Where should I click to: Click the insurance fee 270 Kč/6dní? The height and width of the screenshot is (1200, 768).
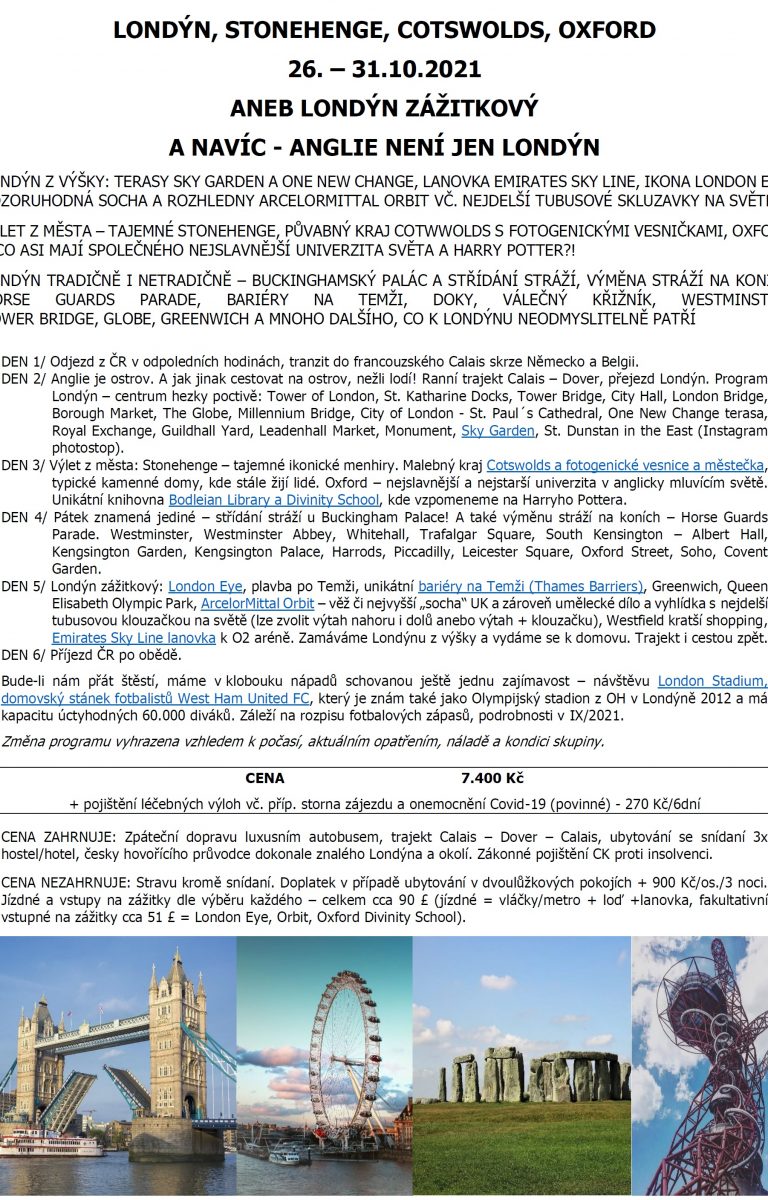(661, 803)
